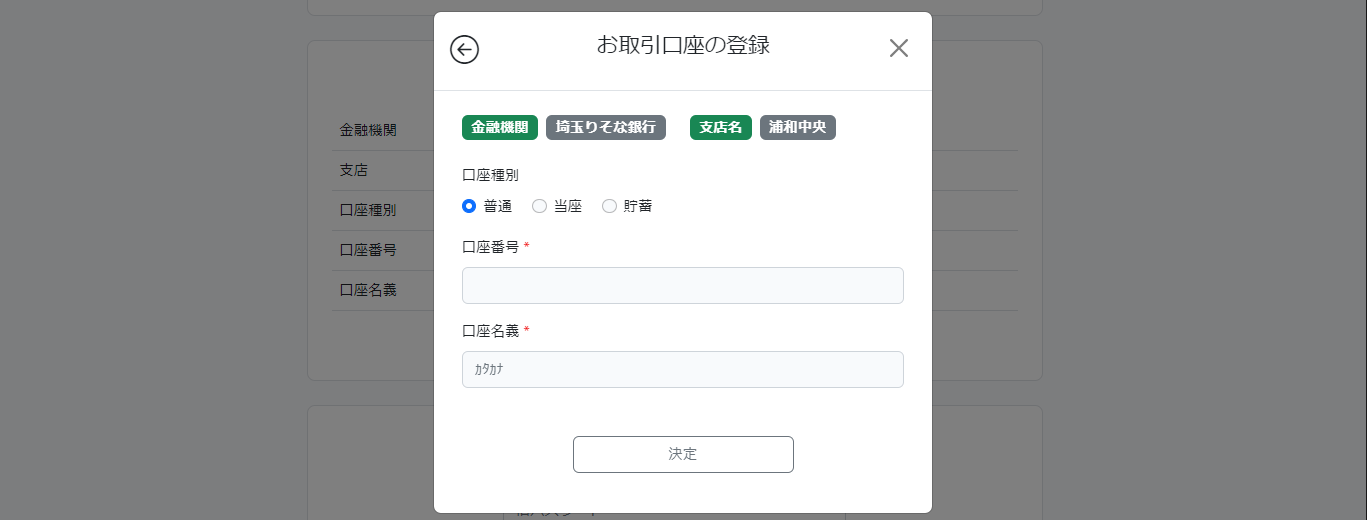Pick the 貯蓄 account type radio

click(609, 206)
